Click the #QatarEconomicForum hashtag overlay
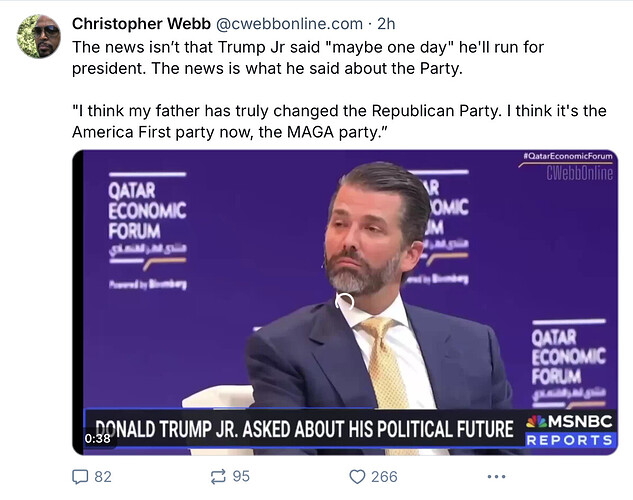Viewport: 633px width, 500px height. (568, 156)
